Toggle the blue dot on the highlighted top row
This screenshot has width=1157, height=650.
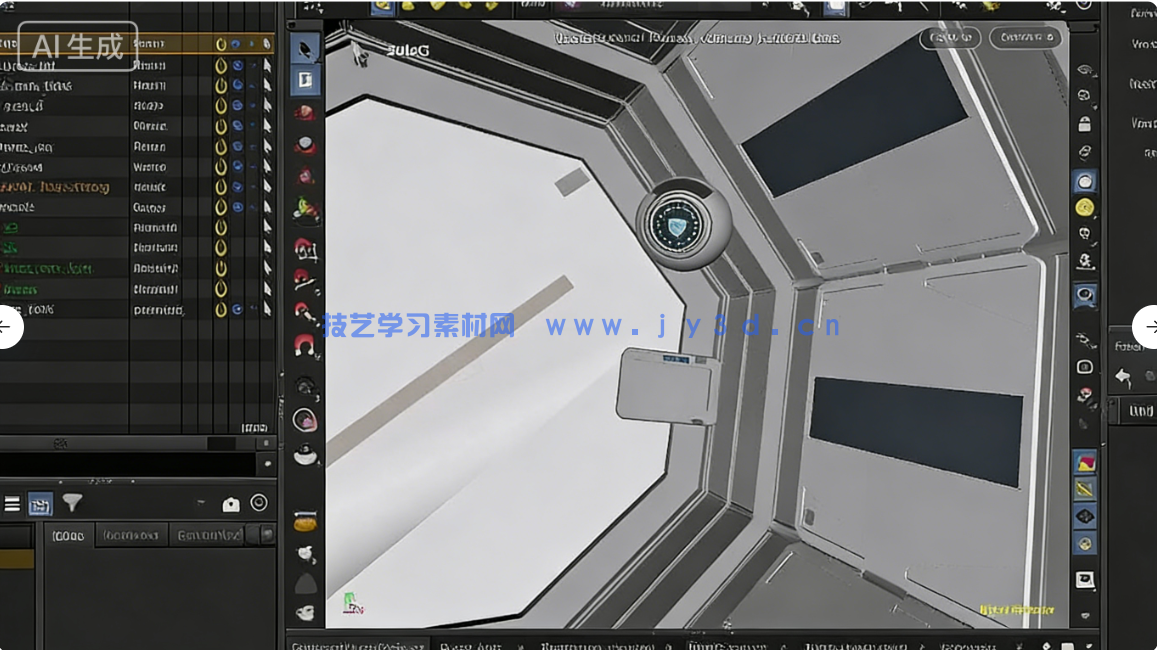[236, 44]
